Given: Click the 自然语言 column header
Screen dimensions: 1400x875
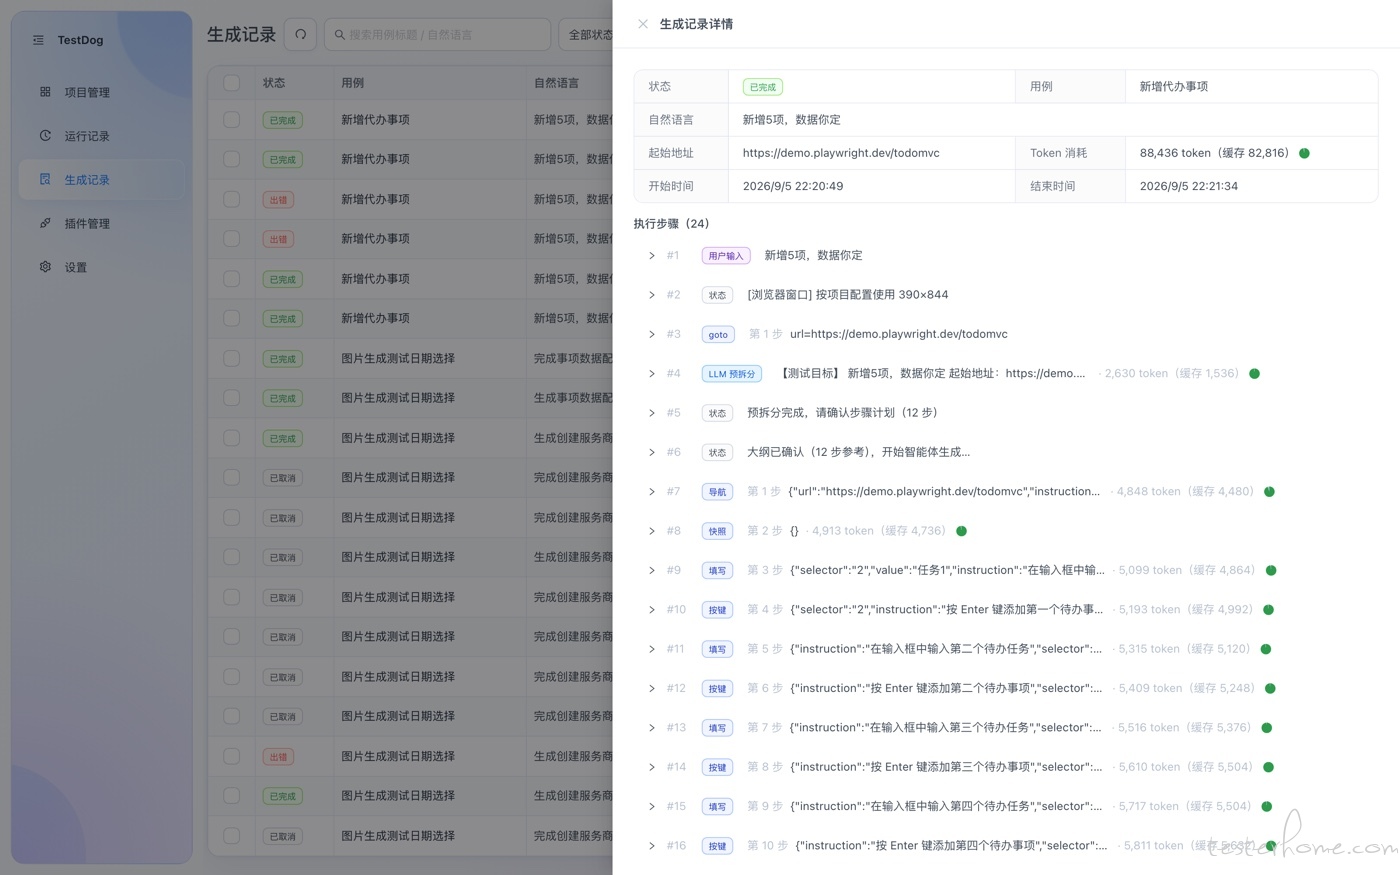Looking at the screenshot, I should point(556,83).
